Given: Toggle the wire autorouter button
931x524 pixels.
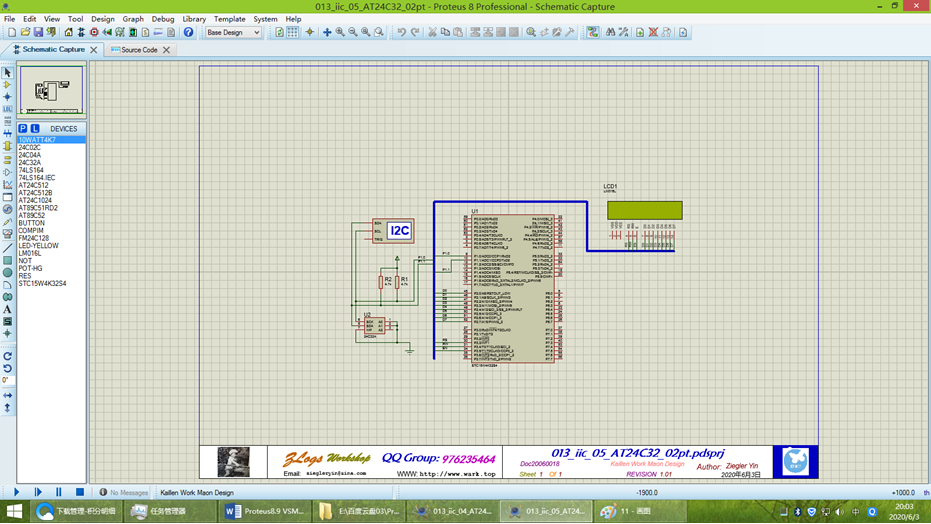Looking at the screenshot, I should tap(593, 32).
